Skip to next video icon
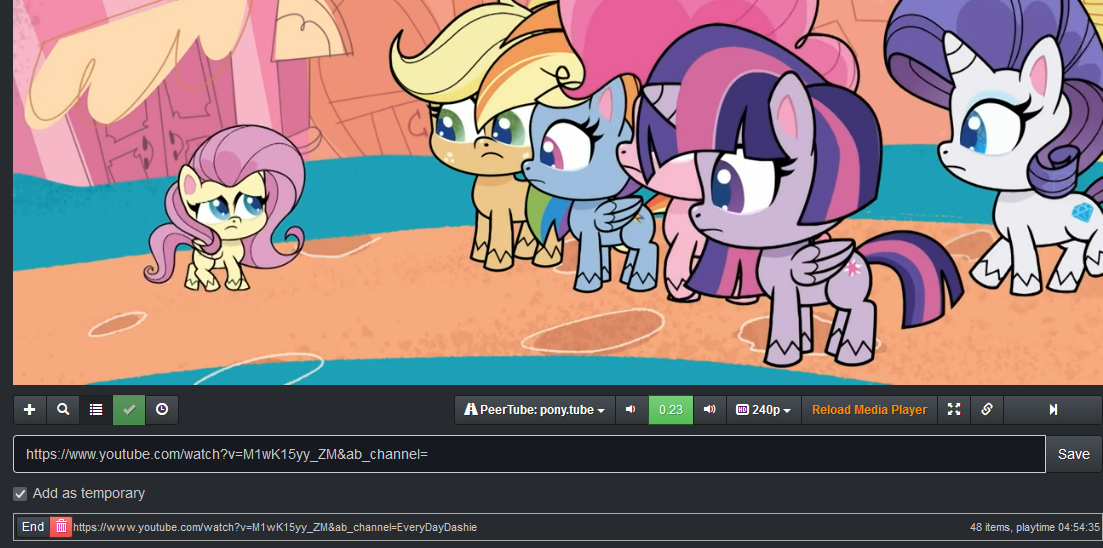1103x548 pixels. coord(1053,409)
